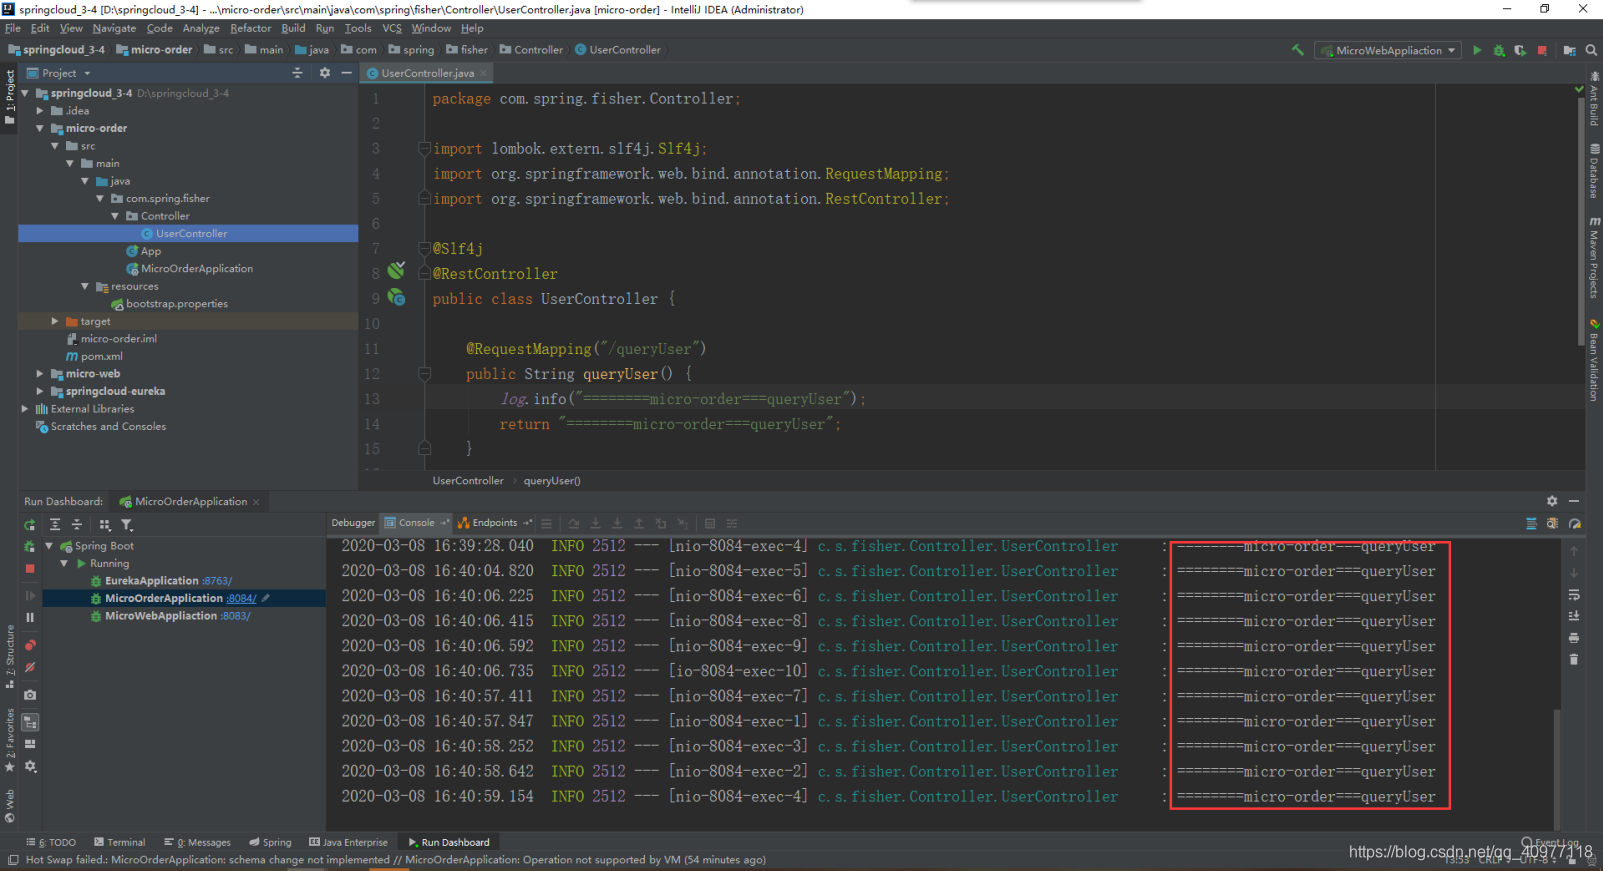
Task: Expand springcloud-eureka module node
Action: tap(40, 391)
